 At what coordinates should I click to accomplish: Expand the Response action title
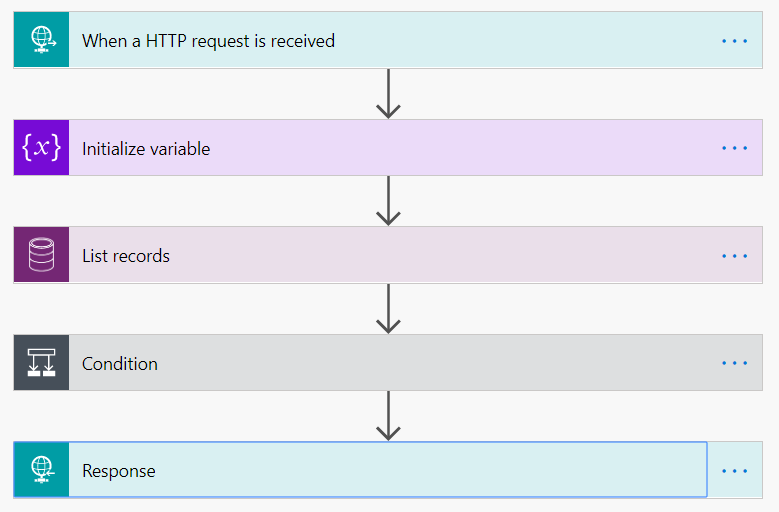coord(119,471)
